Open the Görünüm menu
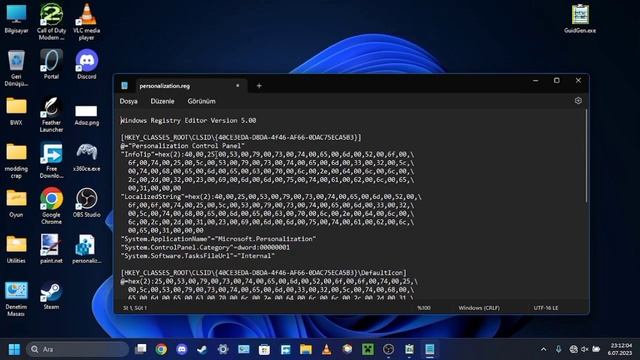640x360 pixels. click(x=201, y=101)
